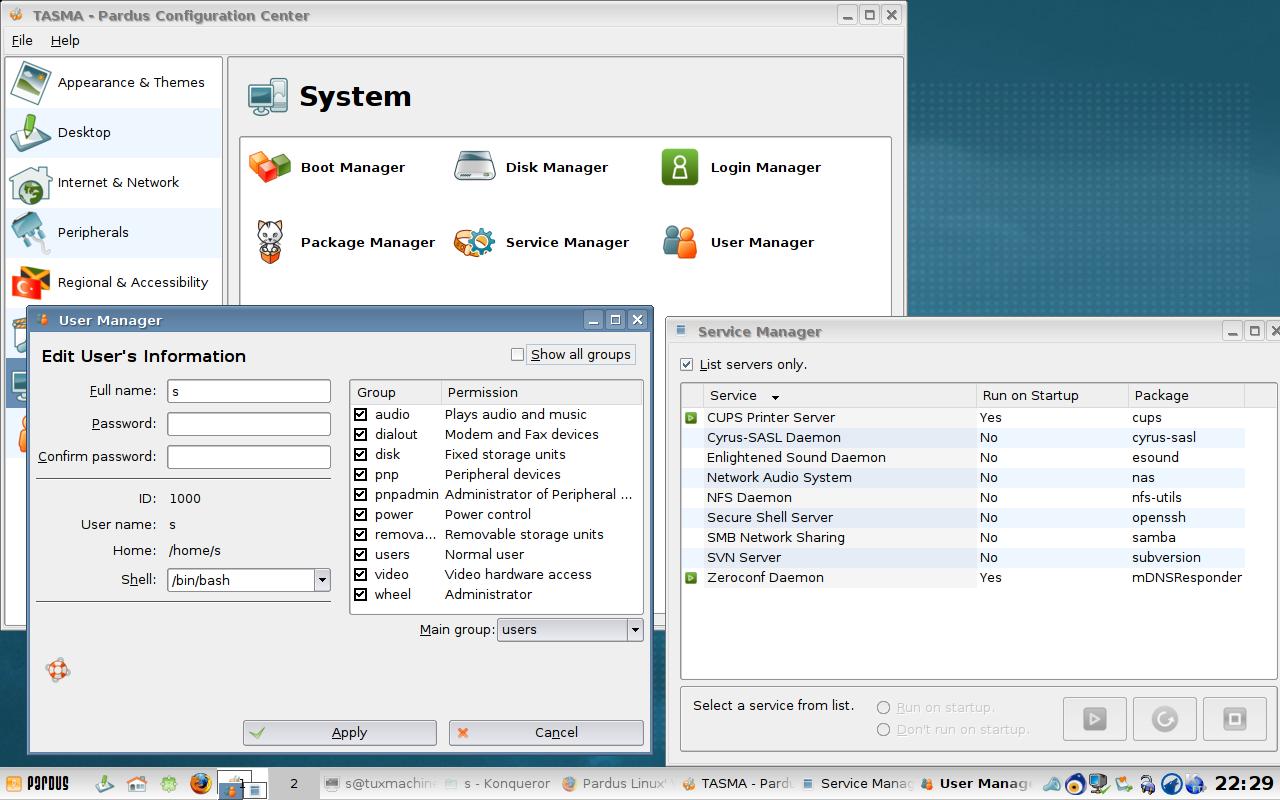Open Regional & Accessibility category

click(114, 282)
